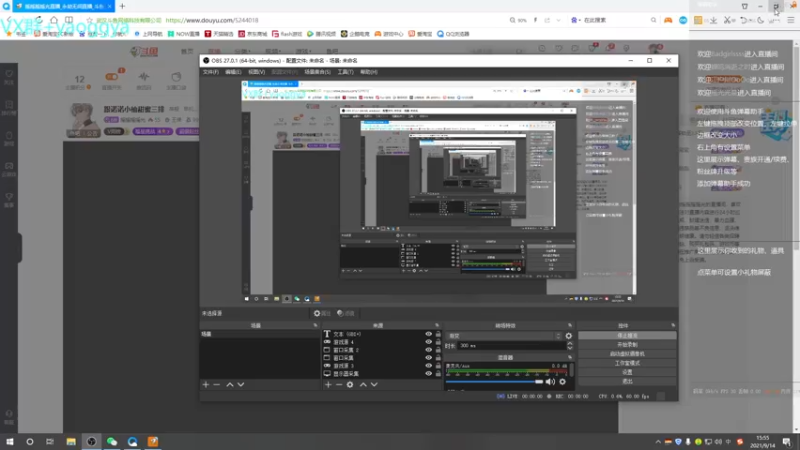Move the selected source up
800x450 pixels.
363,385
